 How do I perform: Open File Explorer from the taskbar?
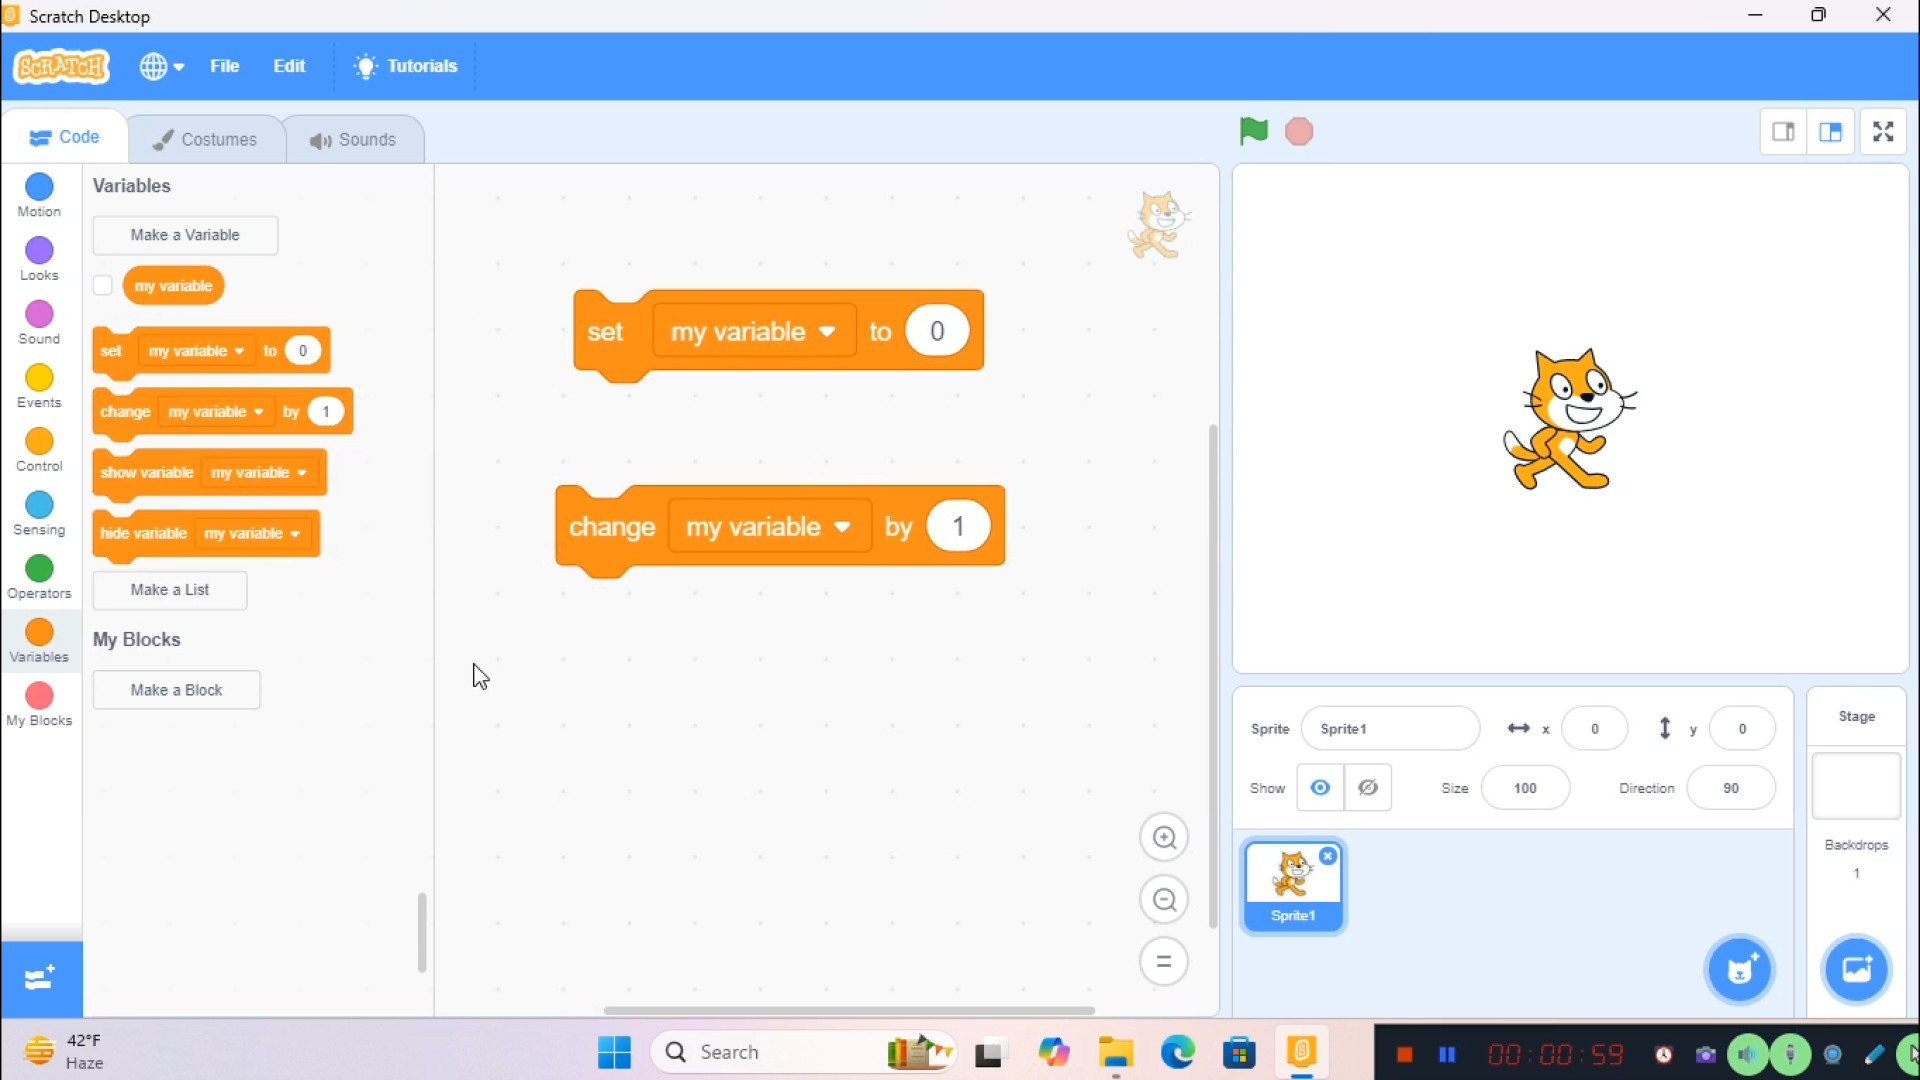[x=1115, y=1052]
